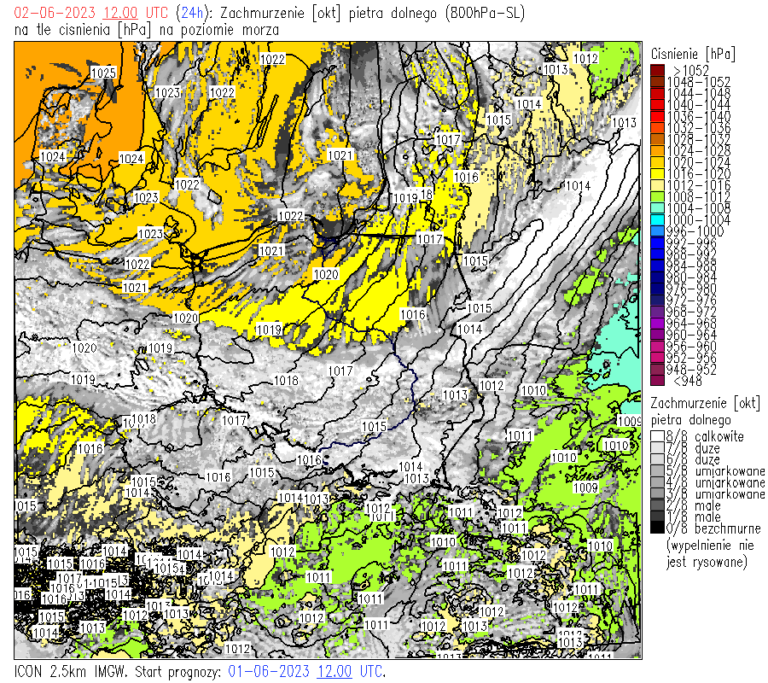
Task: Click the 'ICON 2.5km IMGW.' footer text
Action: tap(71, 671)
